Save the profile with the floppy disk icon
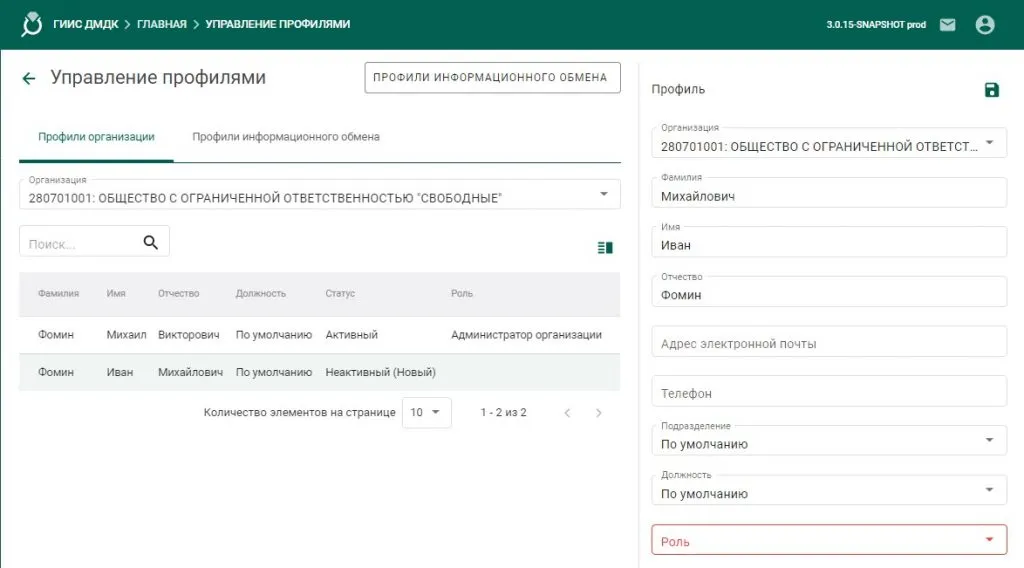Viewport: 1024px width, 568px height. pos(991,90)
